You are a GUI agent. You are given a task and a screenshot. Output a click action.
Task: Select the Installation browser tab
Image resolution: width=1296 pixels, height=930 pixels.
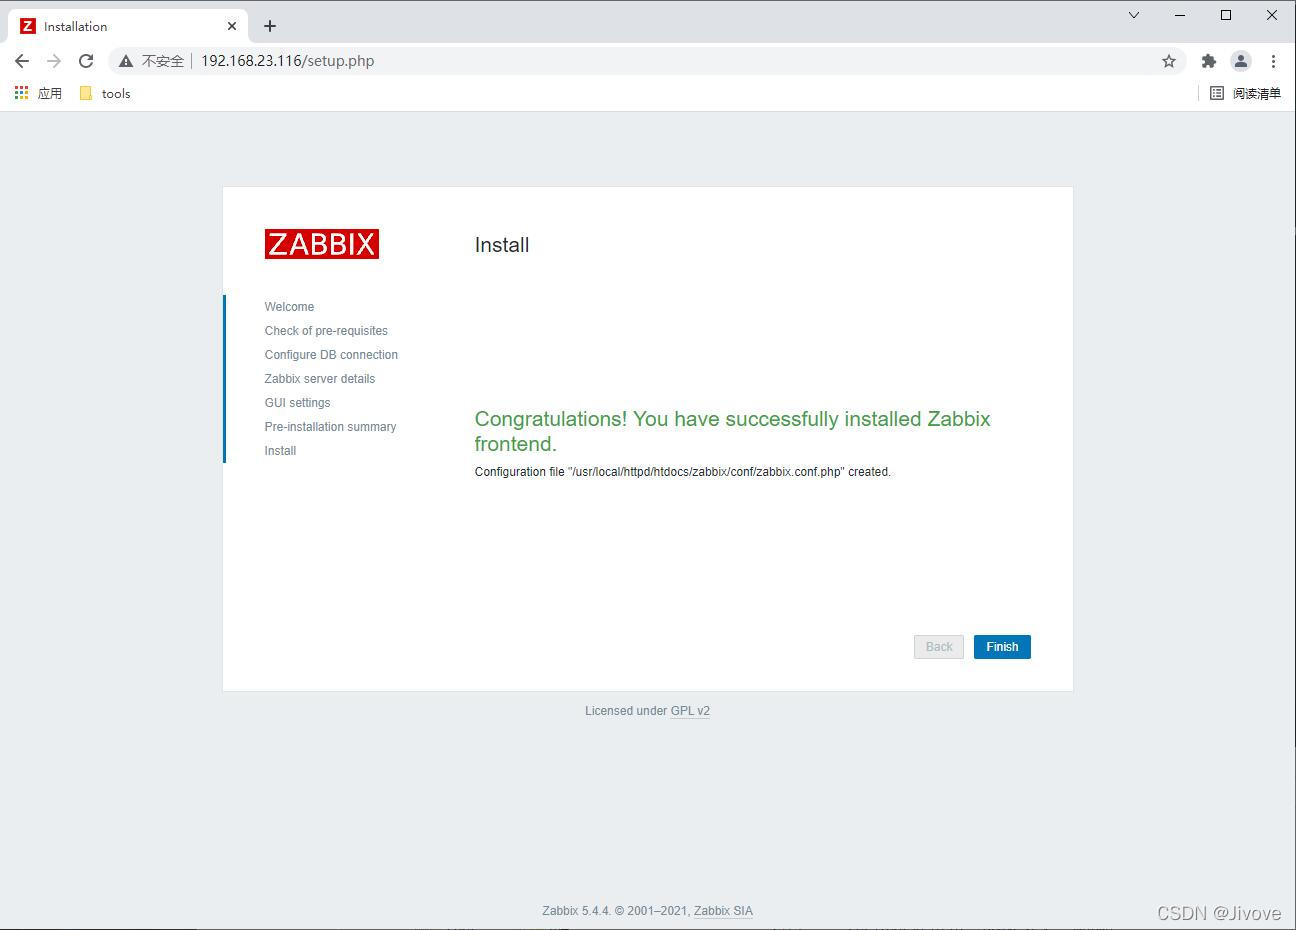click(128, 26)
